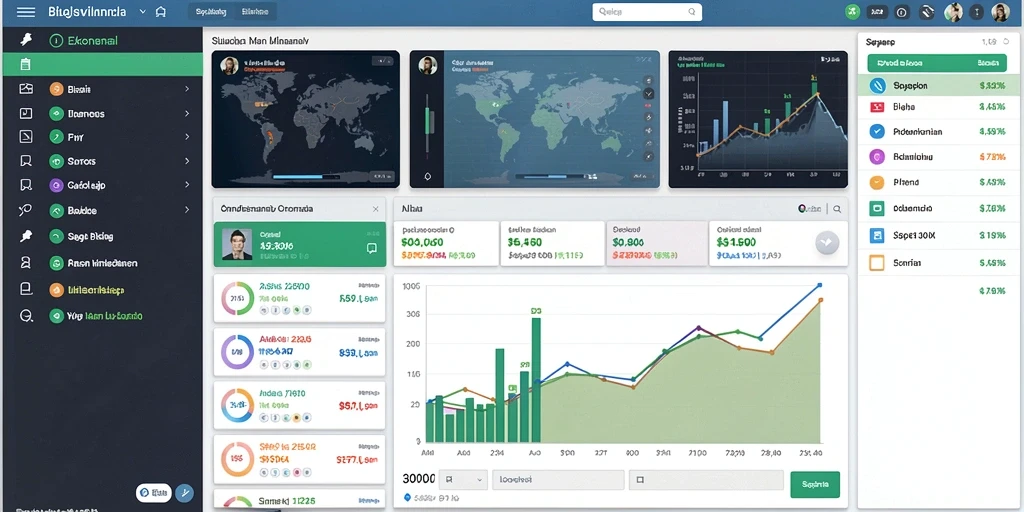1024x512 pixels.
Task: Click the home icon in the top bar
Action: click(161, 12)
